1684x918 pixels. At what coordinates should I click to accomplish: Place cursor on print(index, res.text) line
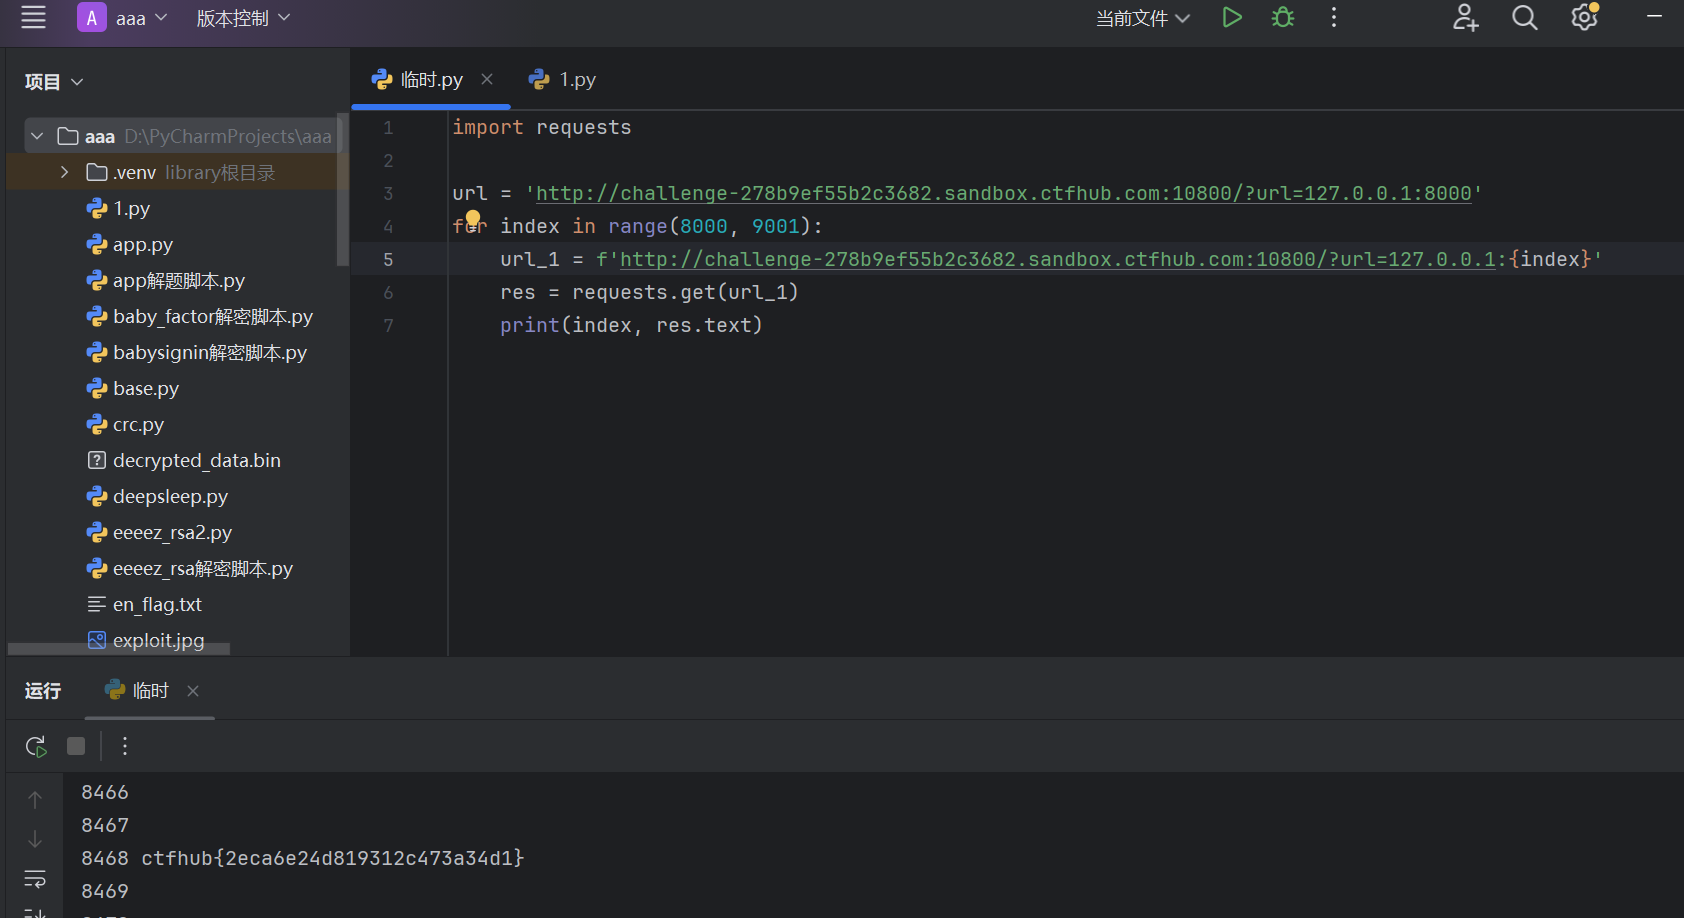pyautogui.click(x=631, y=325)
